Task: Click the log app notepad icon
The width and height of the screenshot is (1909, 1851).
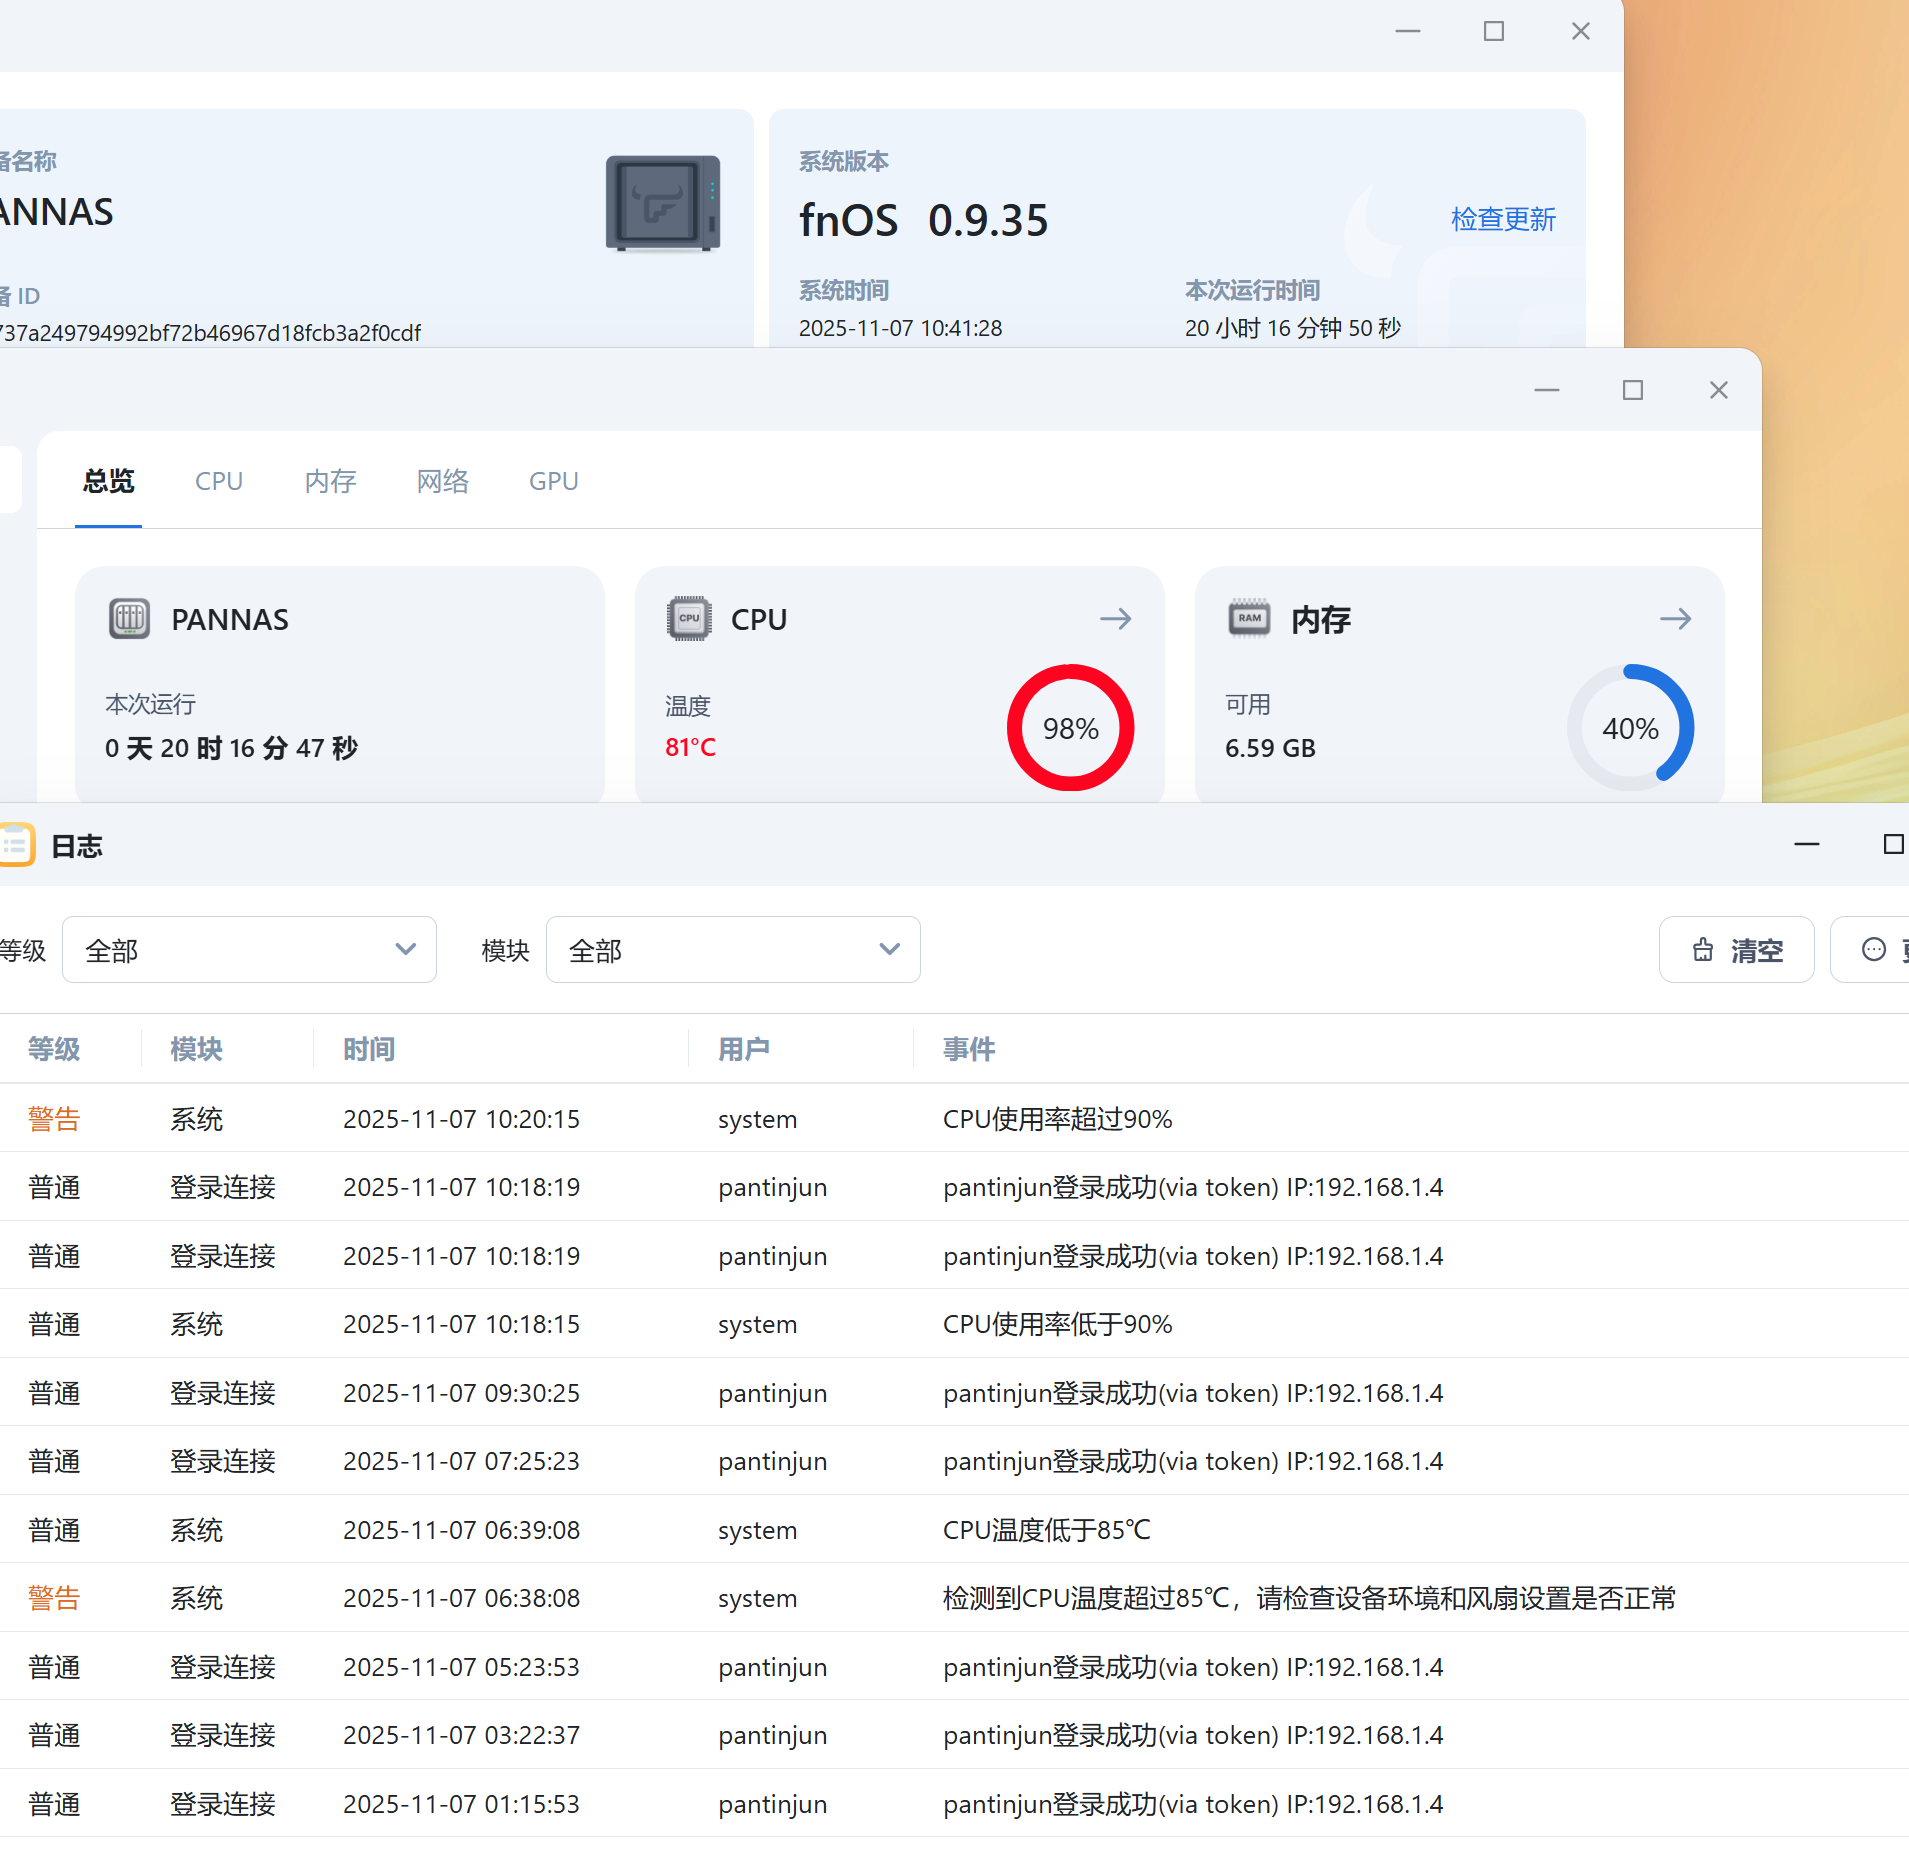Action: pos(16,845)
